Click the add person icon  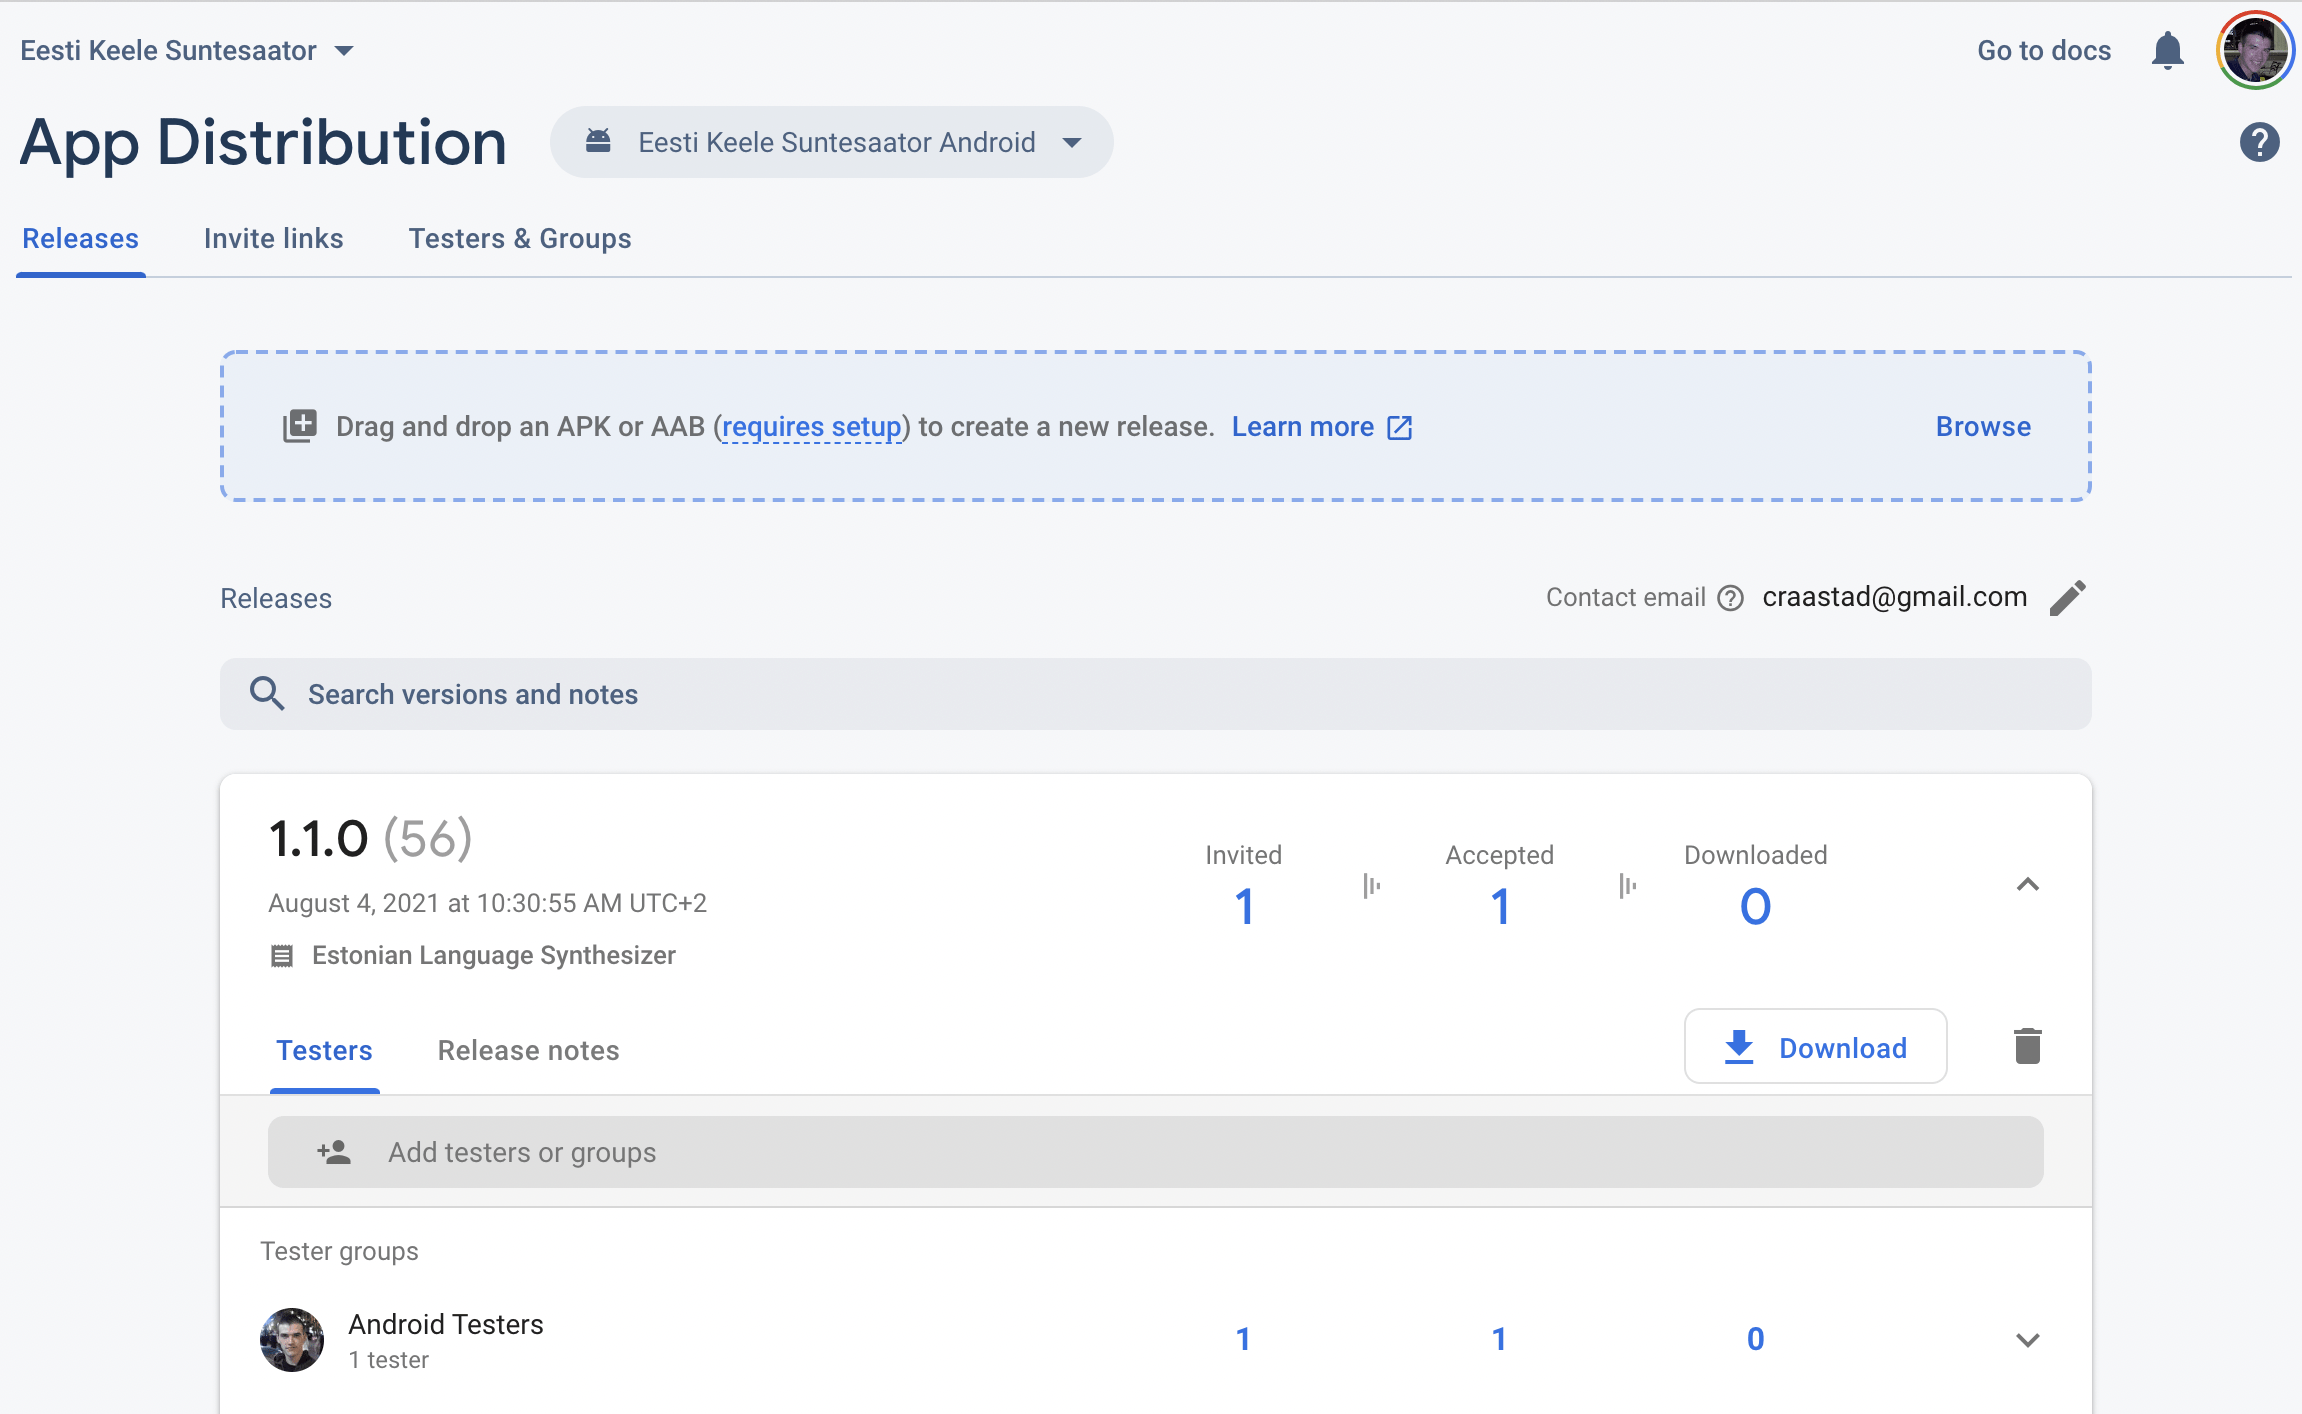(x=334, y=1152)
